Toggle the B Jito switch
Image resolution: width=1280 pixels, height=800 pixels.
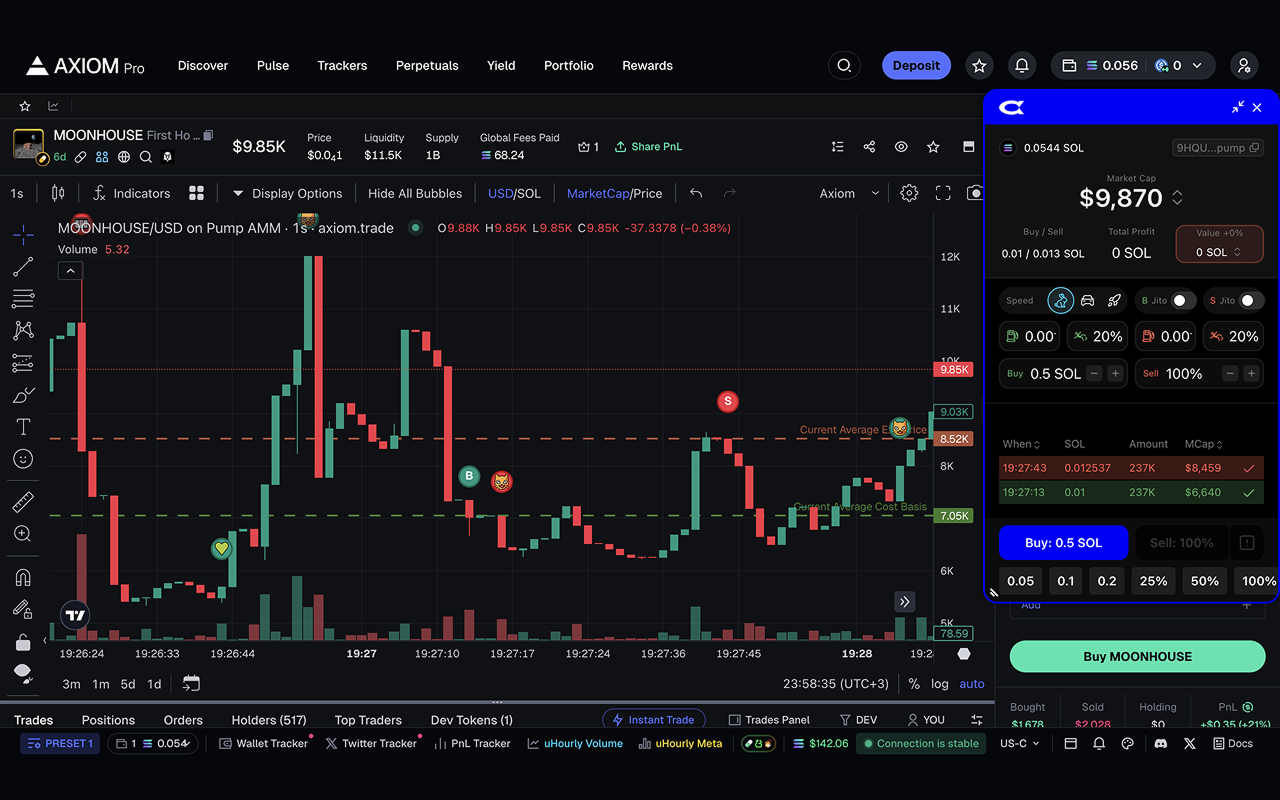[1183, 301]
